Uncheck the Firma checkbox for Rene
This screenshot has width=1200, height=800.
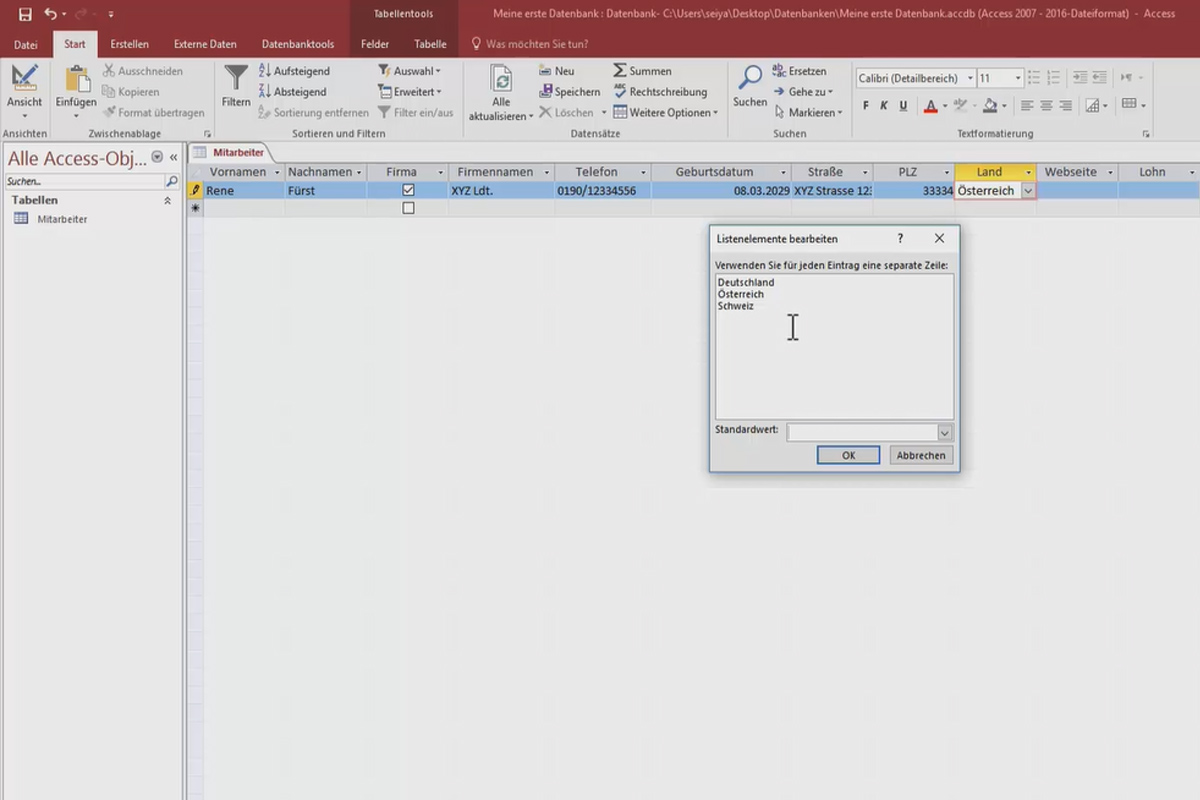click(x=408, y=190)
